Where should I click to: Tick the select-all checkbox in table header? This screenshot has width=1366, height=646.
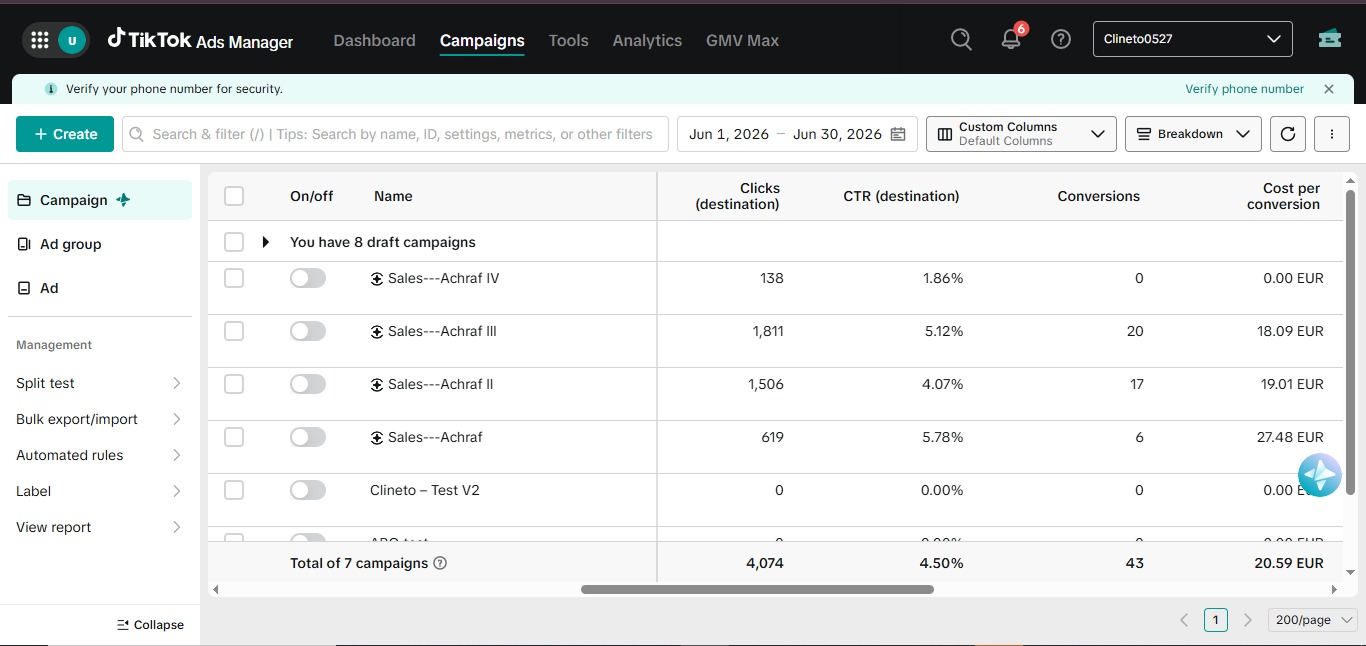point(234,196)
